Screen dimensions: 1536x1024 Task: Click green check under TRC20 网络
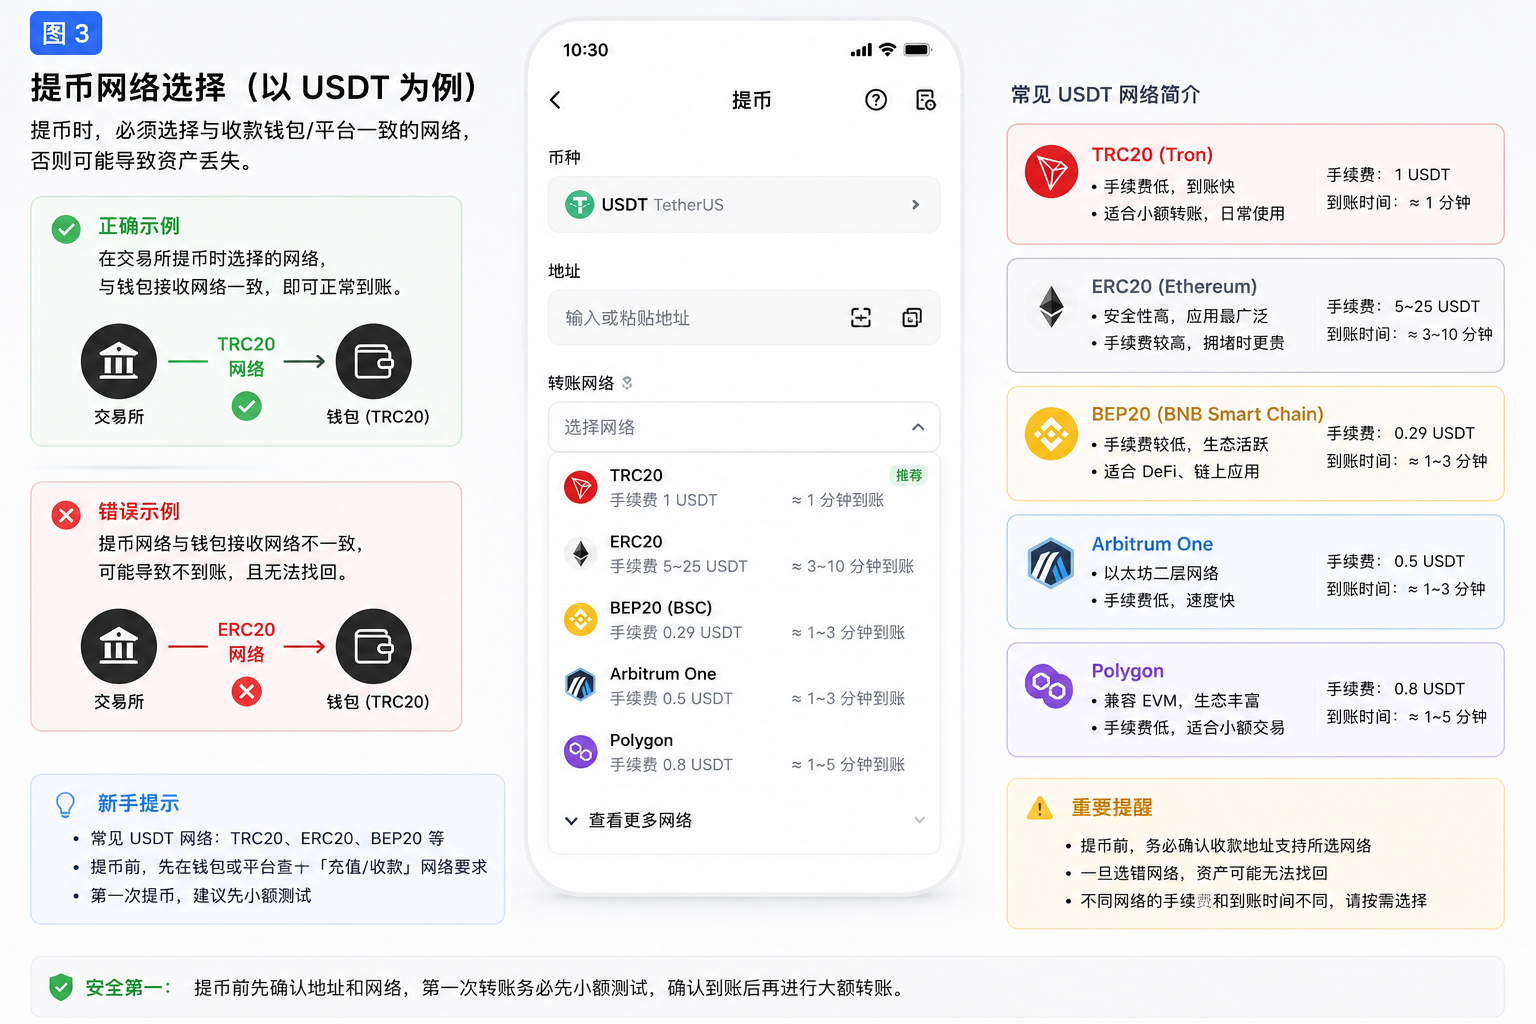coord(247,406)
